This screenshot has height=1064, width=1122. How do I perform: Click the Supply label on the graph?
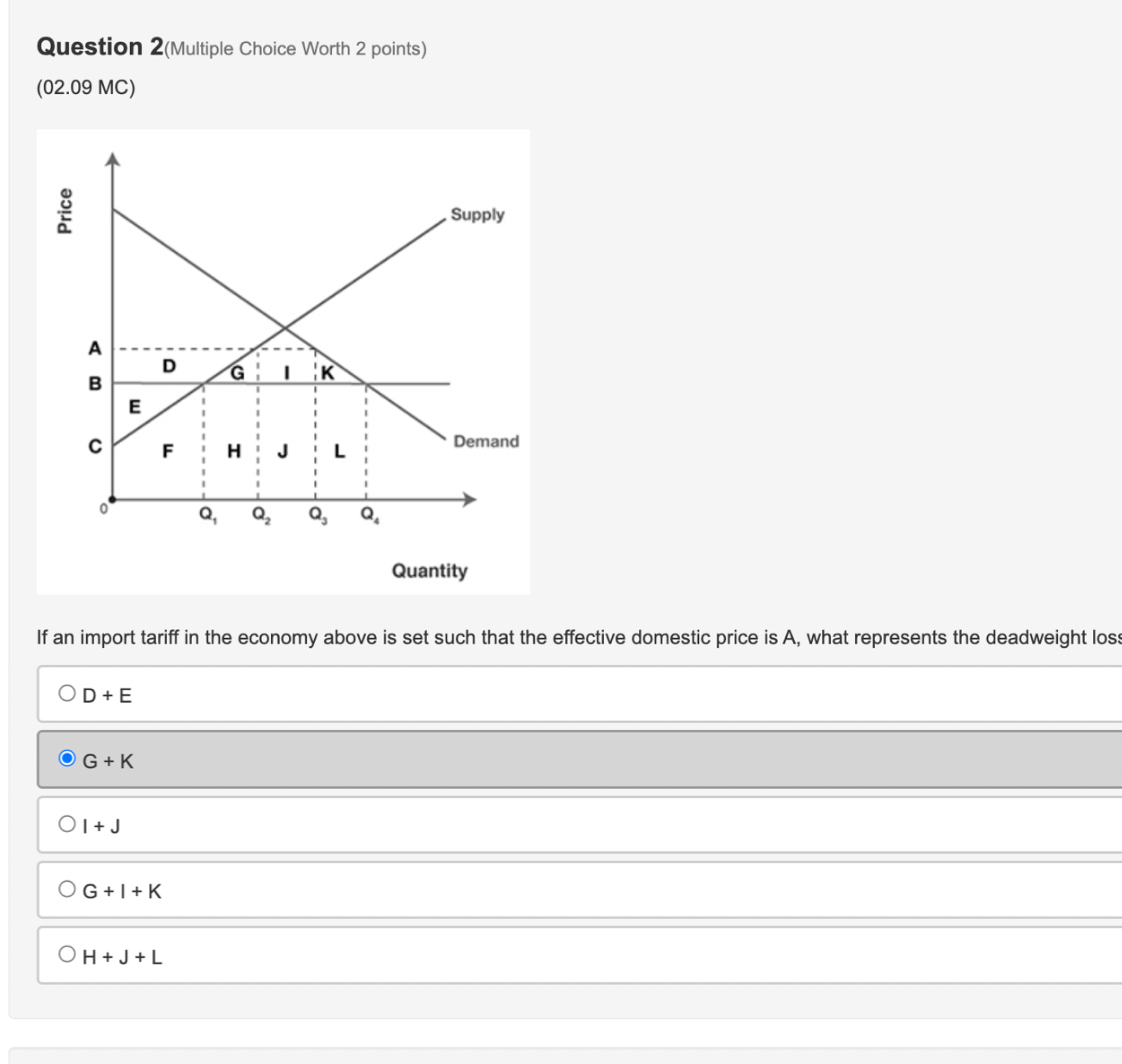point(477,214)
